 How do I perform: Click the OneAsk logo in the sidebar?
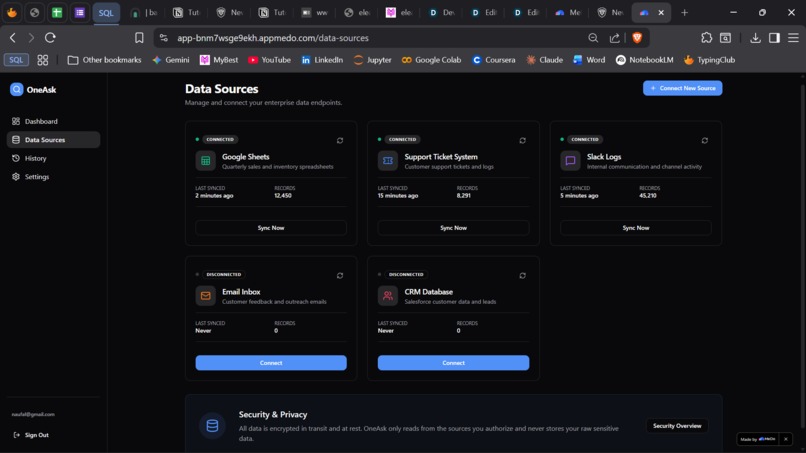coord(16,89)
